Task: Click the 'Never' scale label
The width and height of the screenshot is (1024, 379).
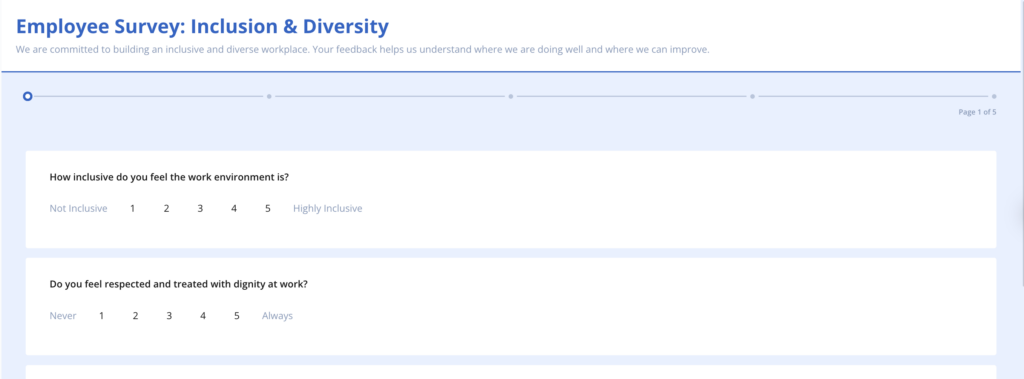Action: (x=63, y=316)
